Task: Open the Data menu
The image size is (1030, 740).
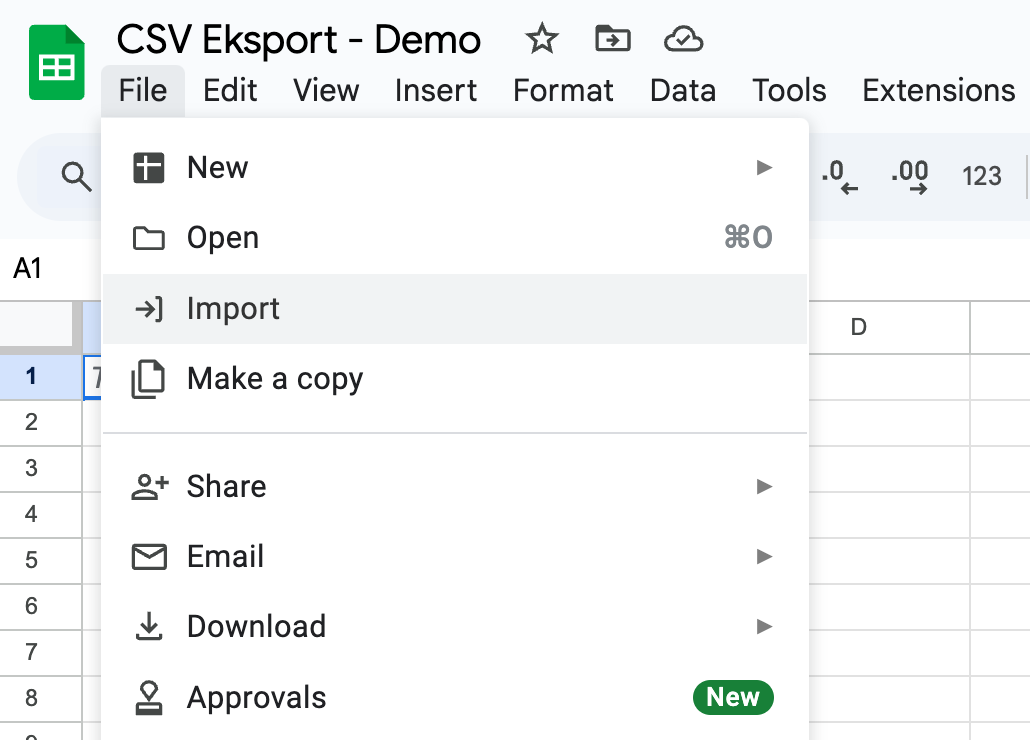Action: [x=683, y=91]
